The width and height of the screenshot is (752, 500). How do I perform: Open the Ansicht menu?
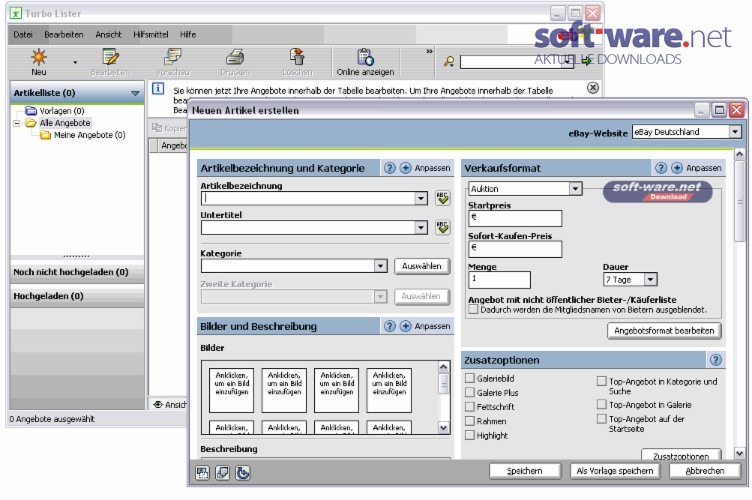point(108,35)
